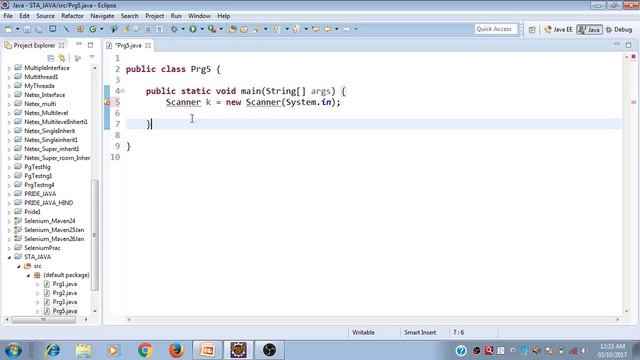Expand the Netex_Multilevel project
Viewport: 640px width, 360px height.
pyautogui.click(x=9, y=113)
